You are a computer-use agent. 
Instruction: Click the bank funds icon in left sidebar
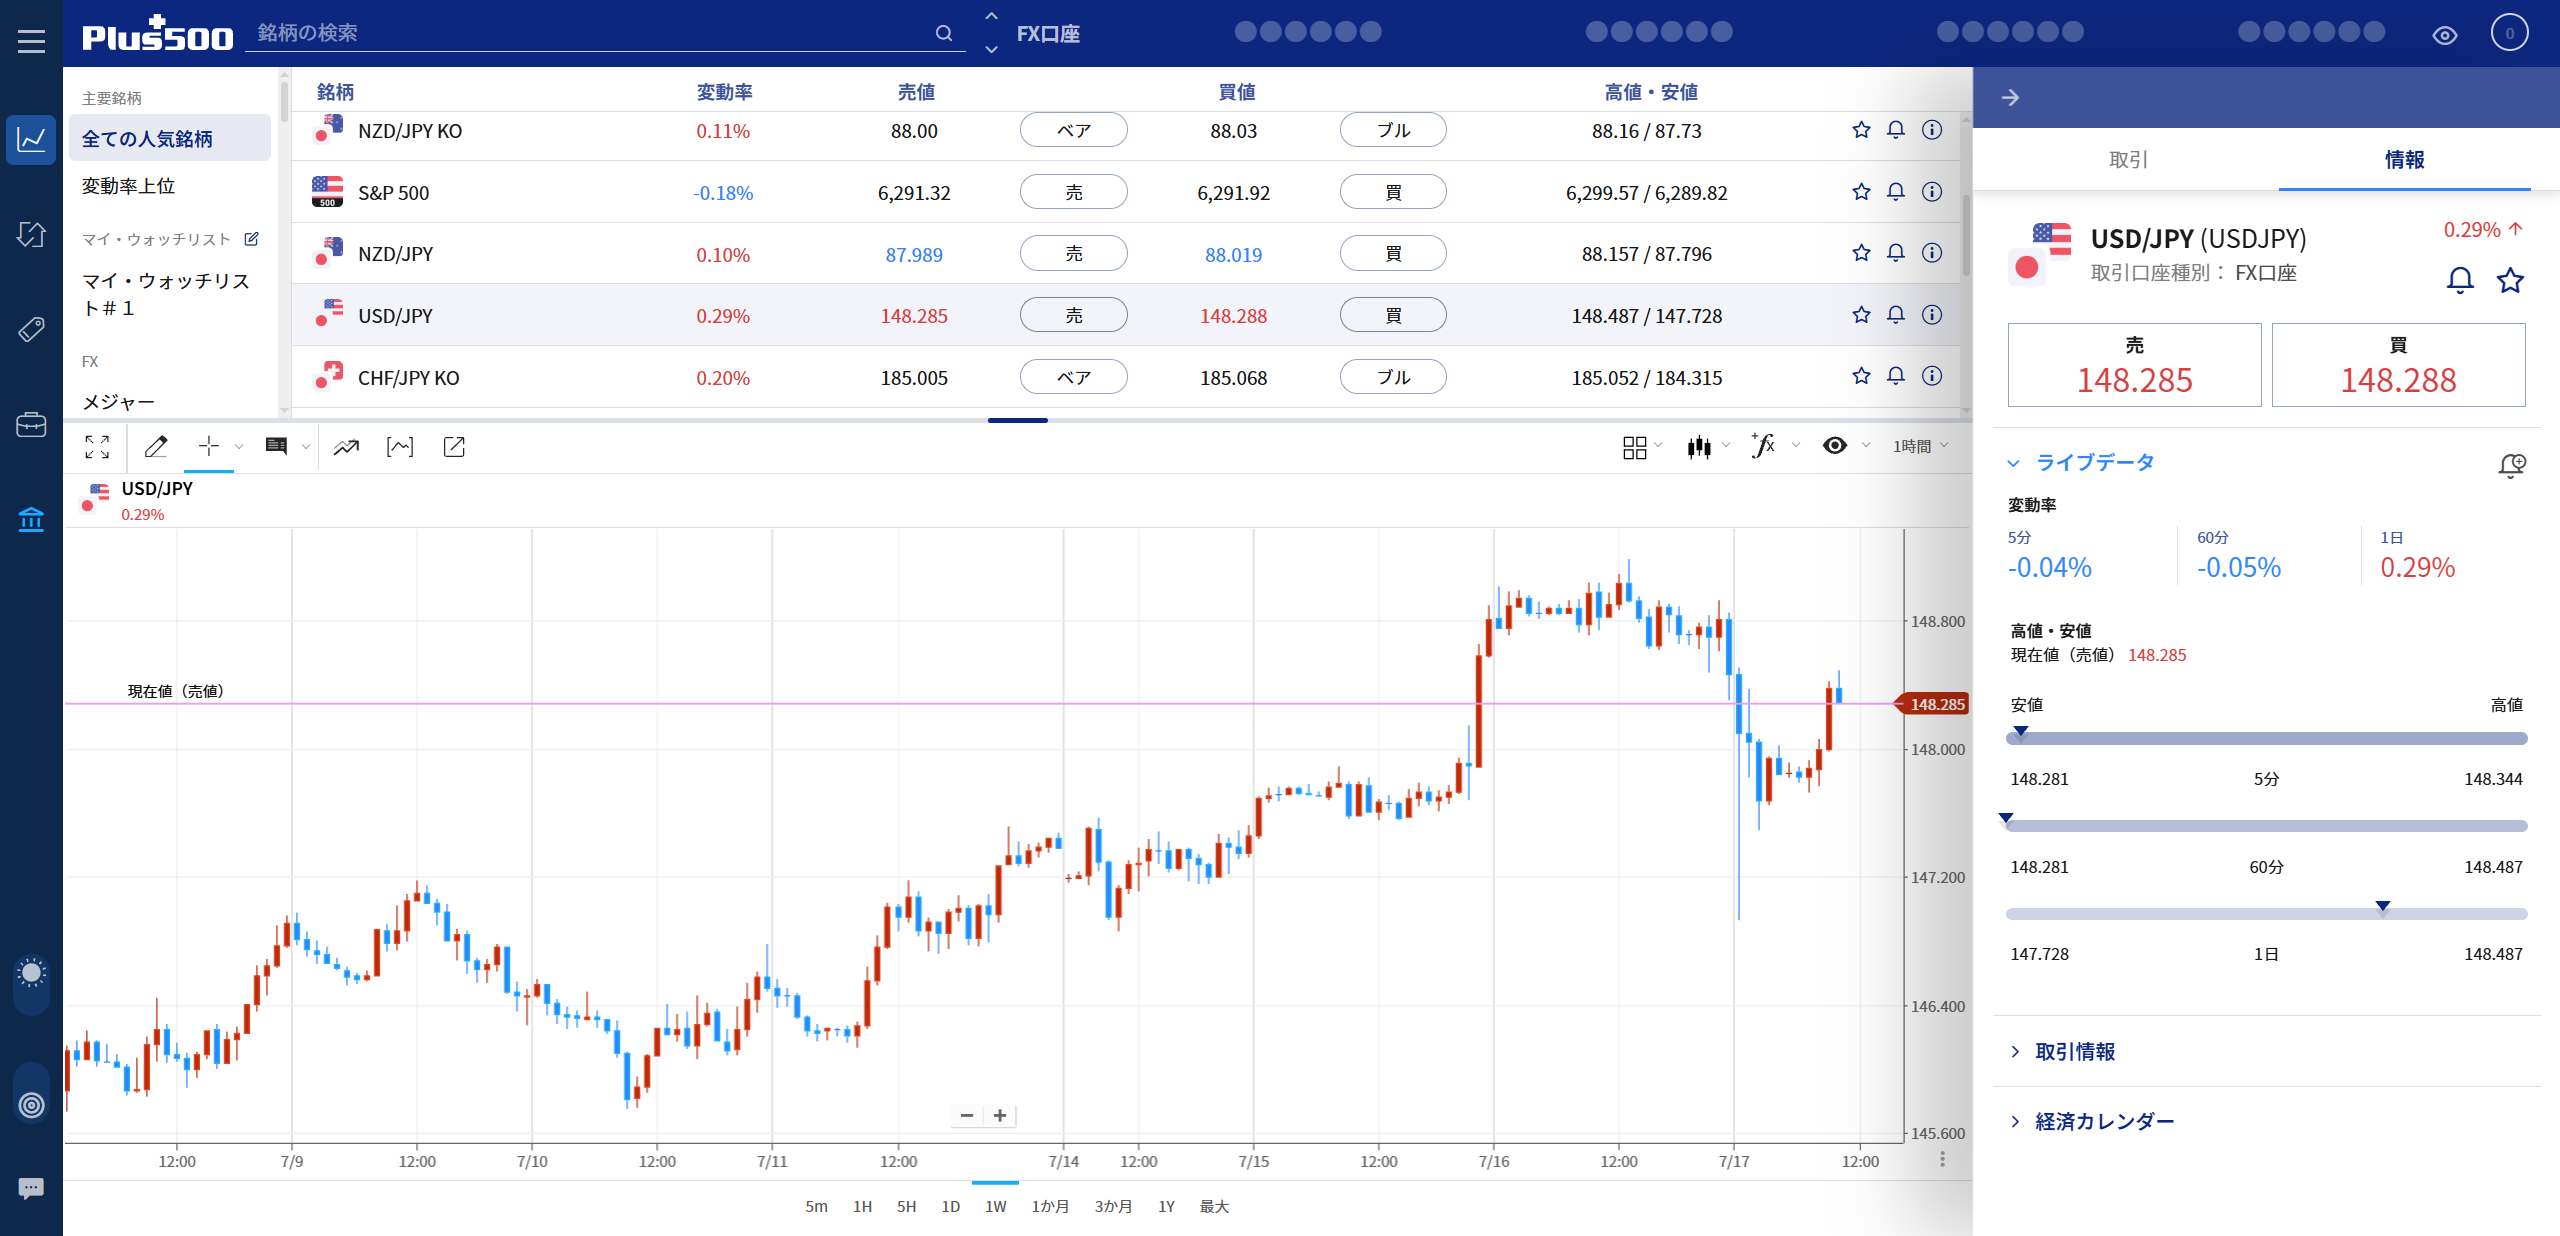coord(31,519)
